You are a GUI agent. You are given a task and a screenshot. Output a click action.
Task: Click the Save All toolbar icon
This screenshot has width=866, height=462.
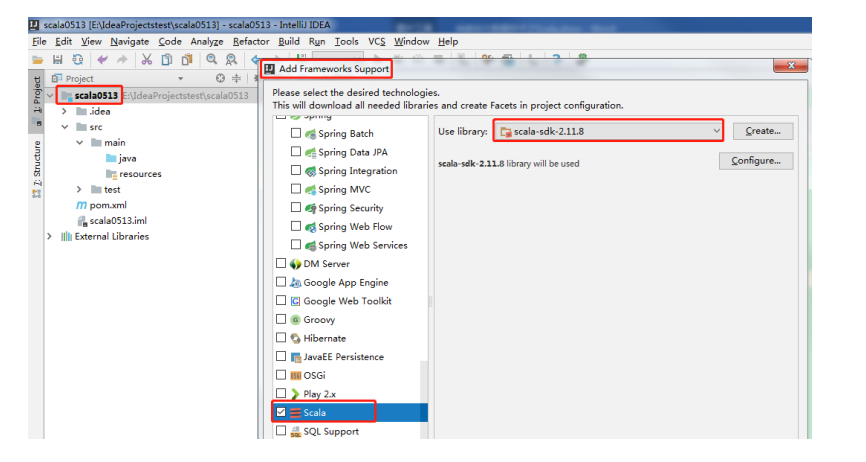pos(57,60)
